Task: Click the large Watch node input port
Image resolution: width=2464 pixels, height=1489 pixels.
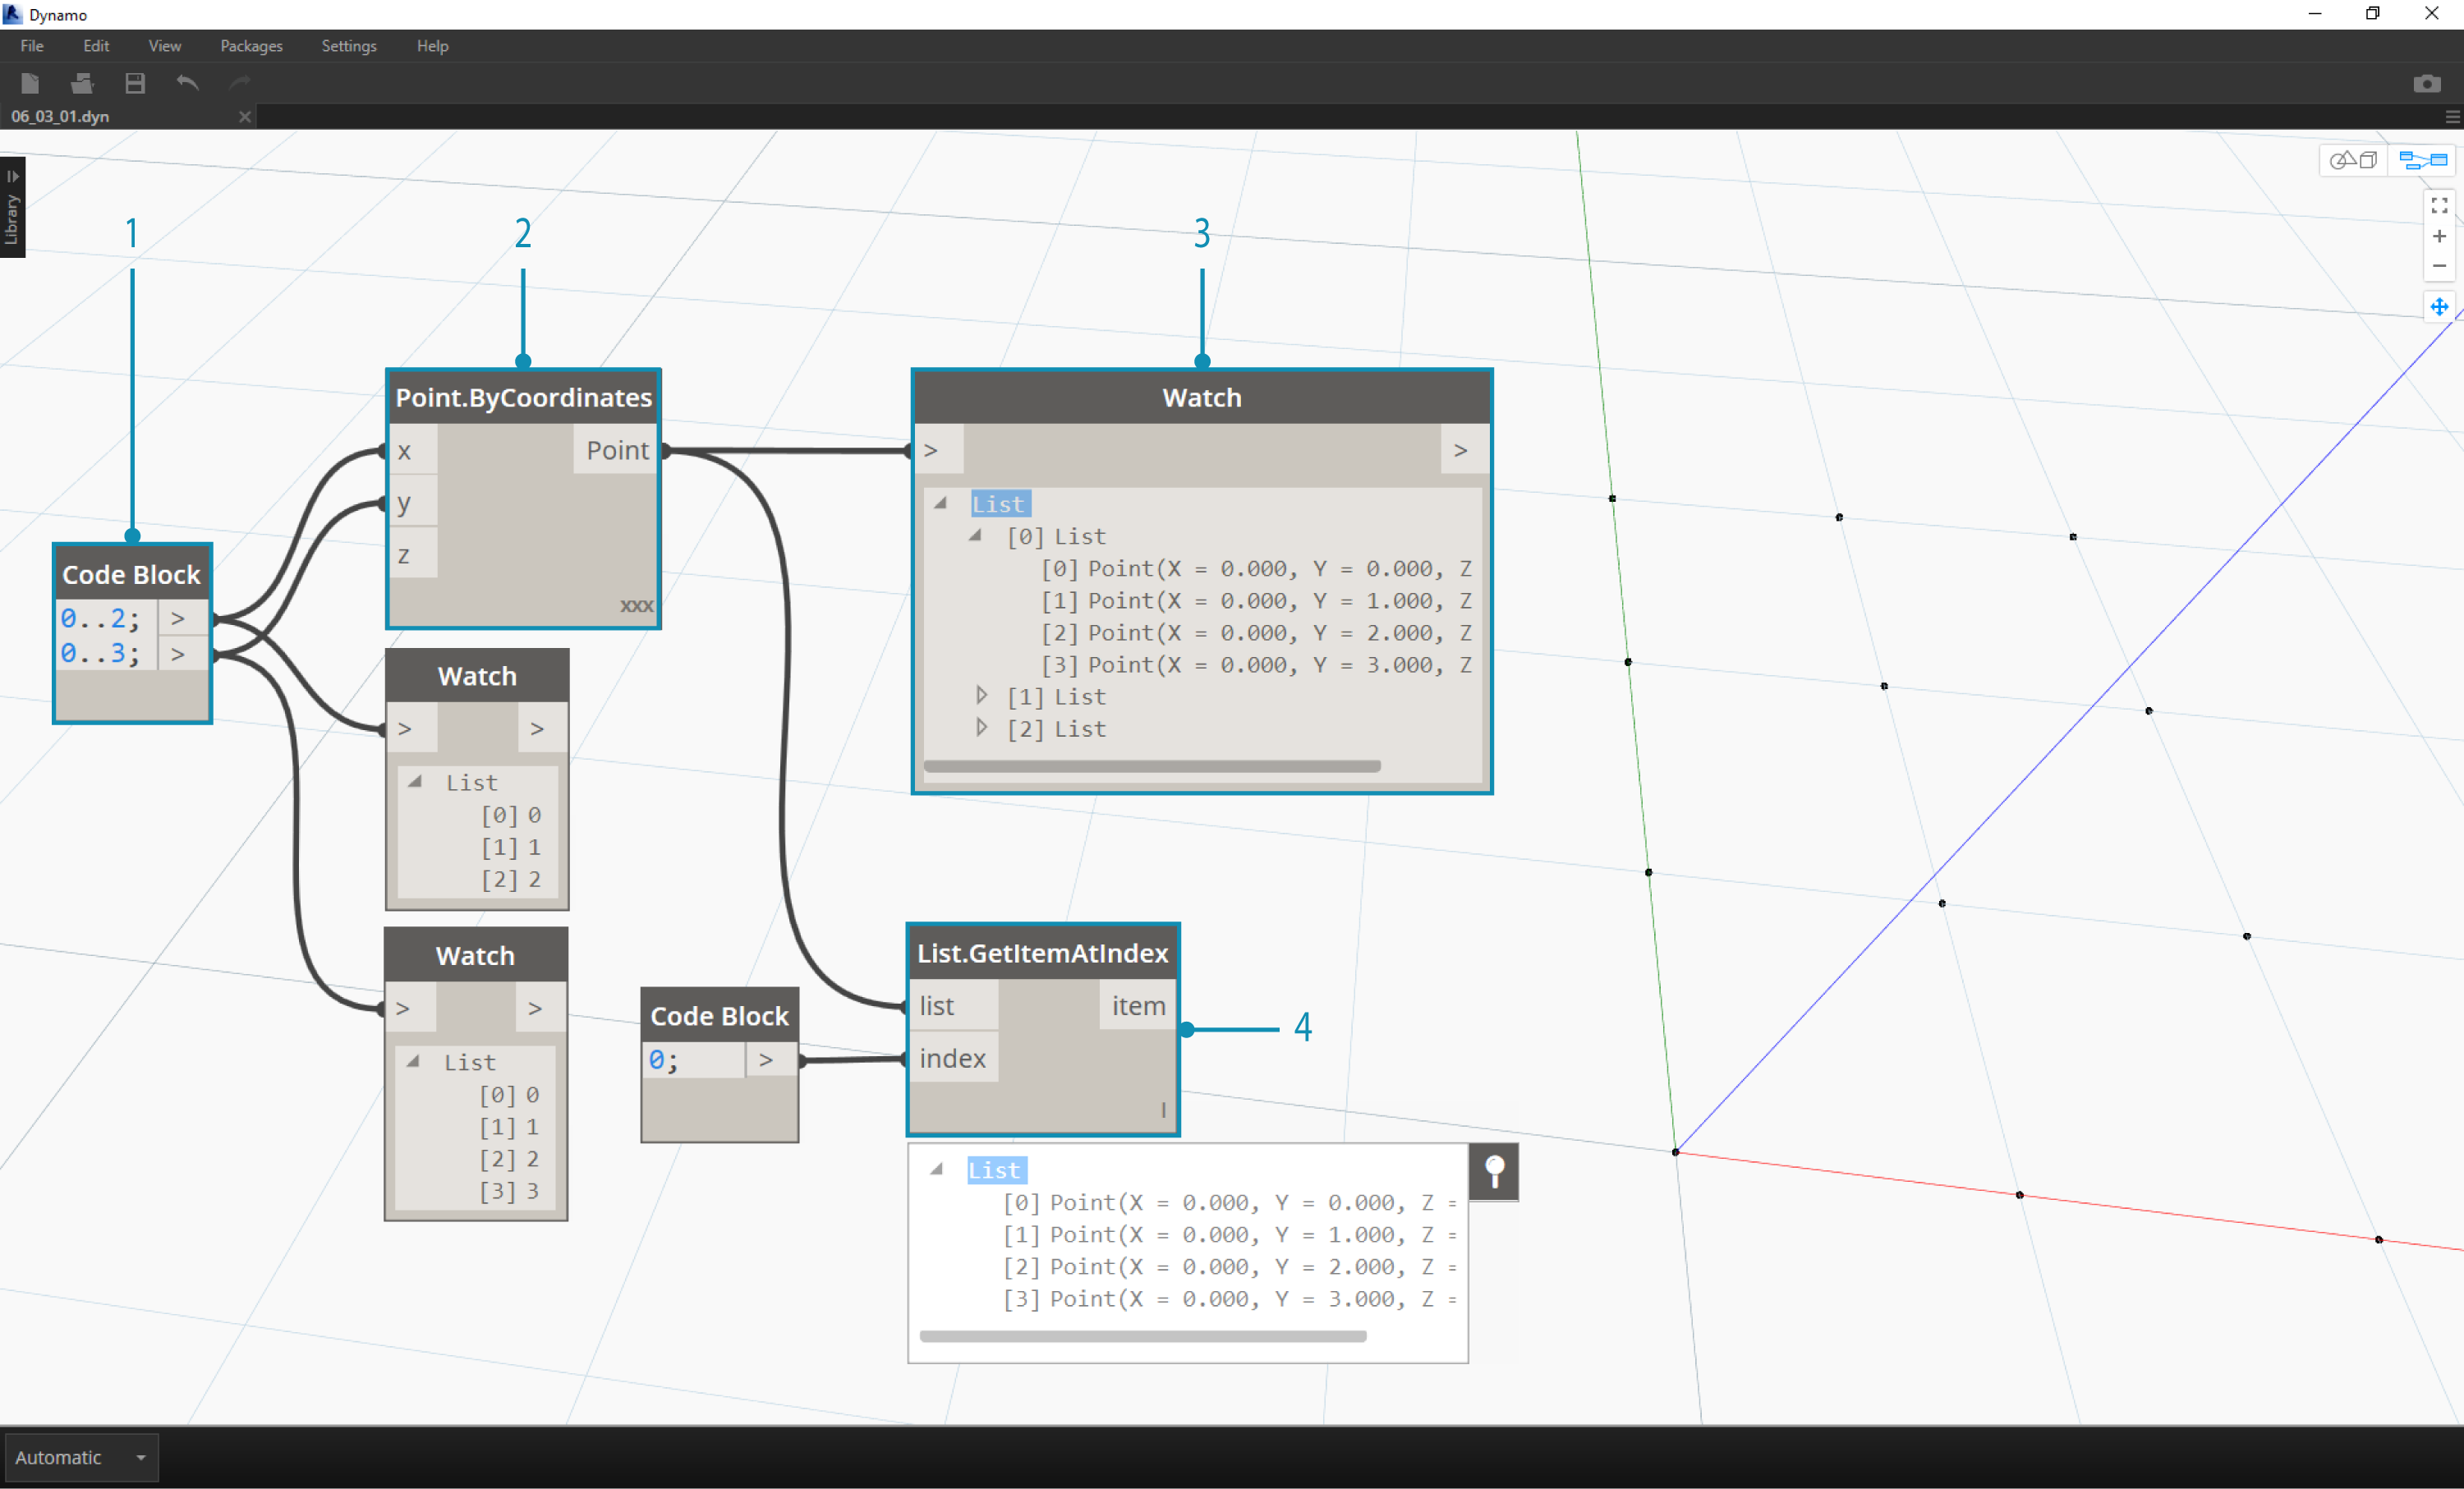Action: (939, 450)
